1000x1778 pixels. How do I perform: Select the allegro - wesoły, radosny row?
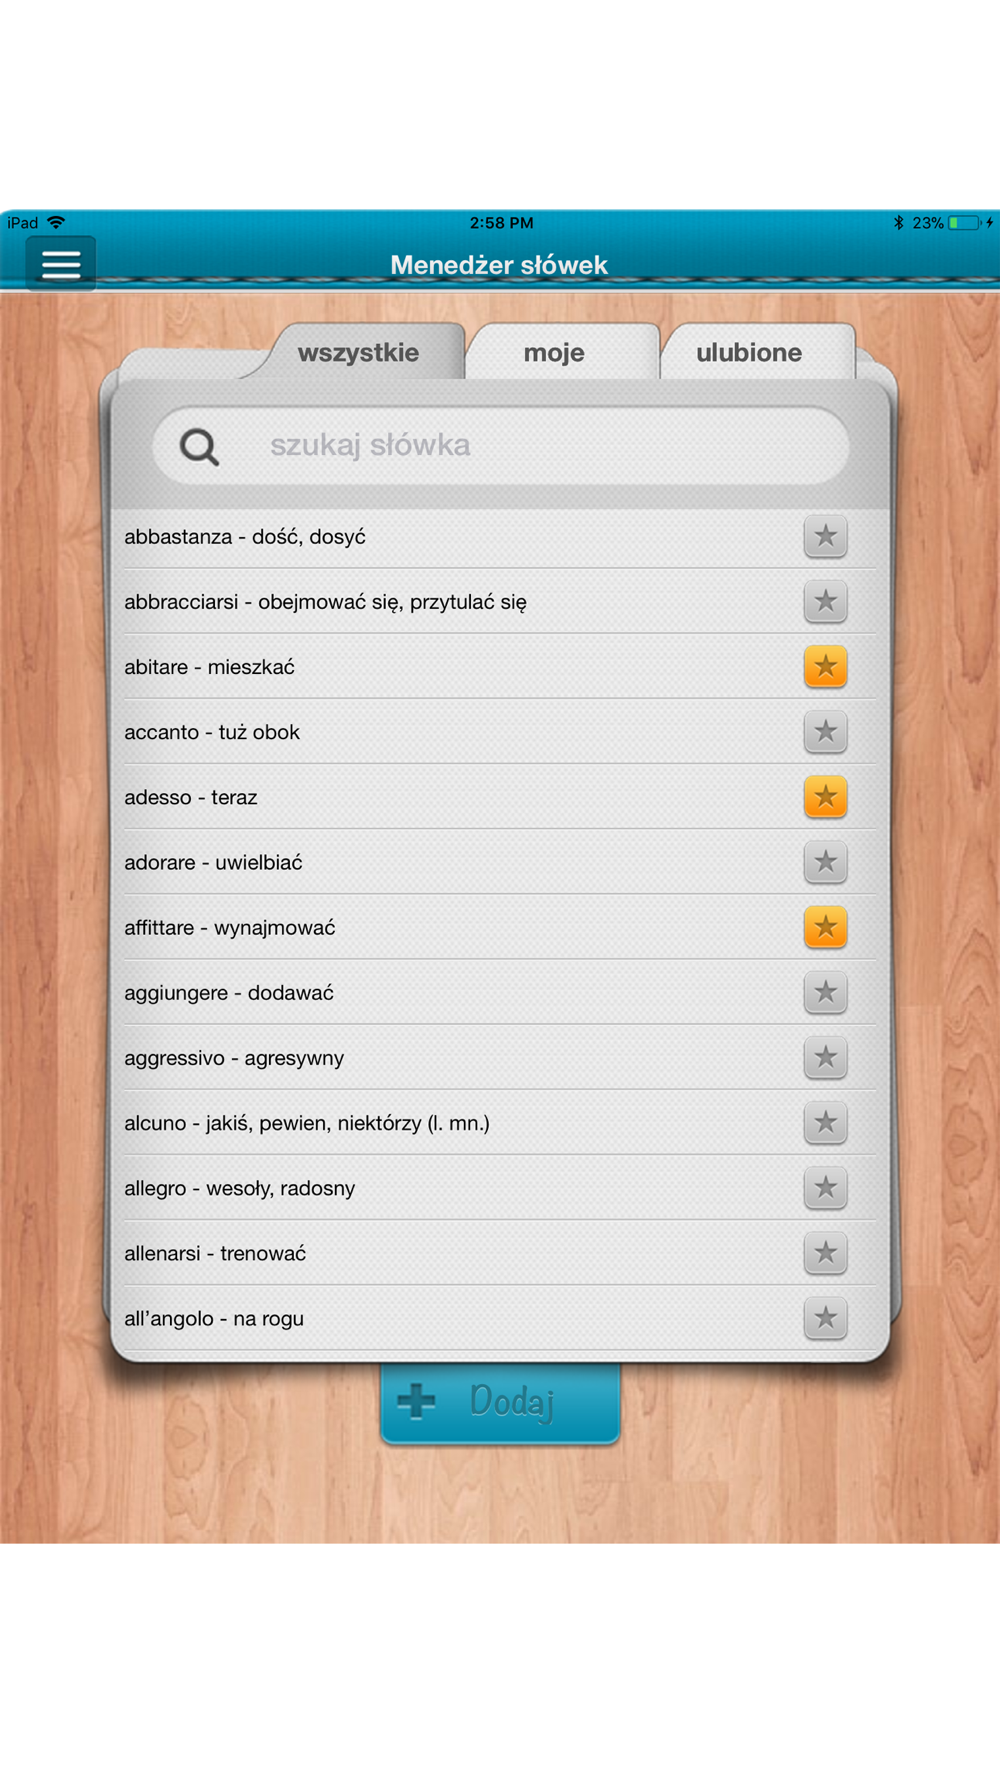click(500, 1188)
